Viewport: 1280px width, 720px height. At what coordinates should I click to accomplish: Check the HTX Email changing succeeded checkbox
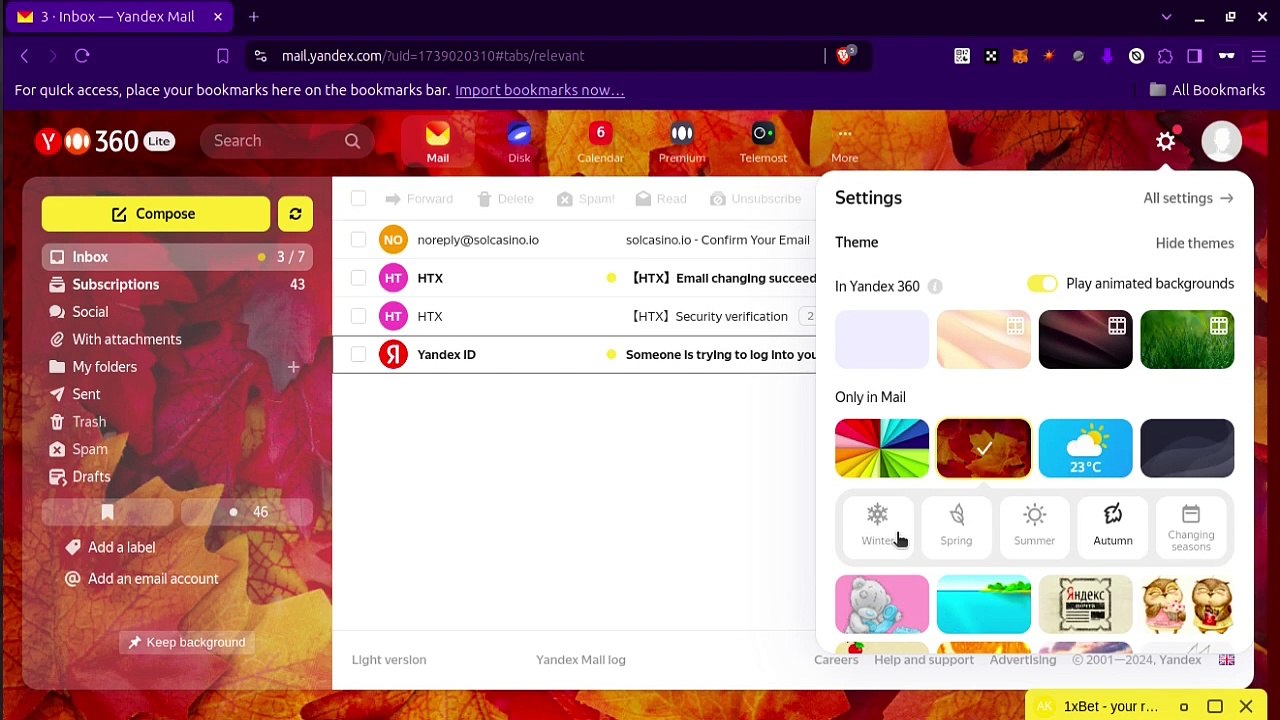coord(358,278)
